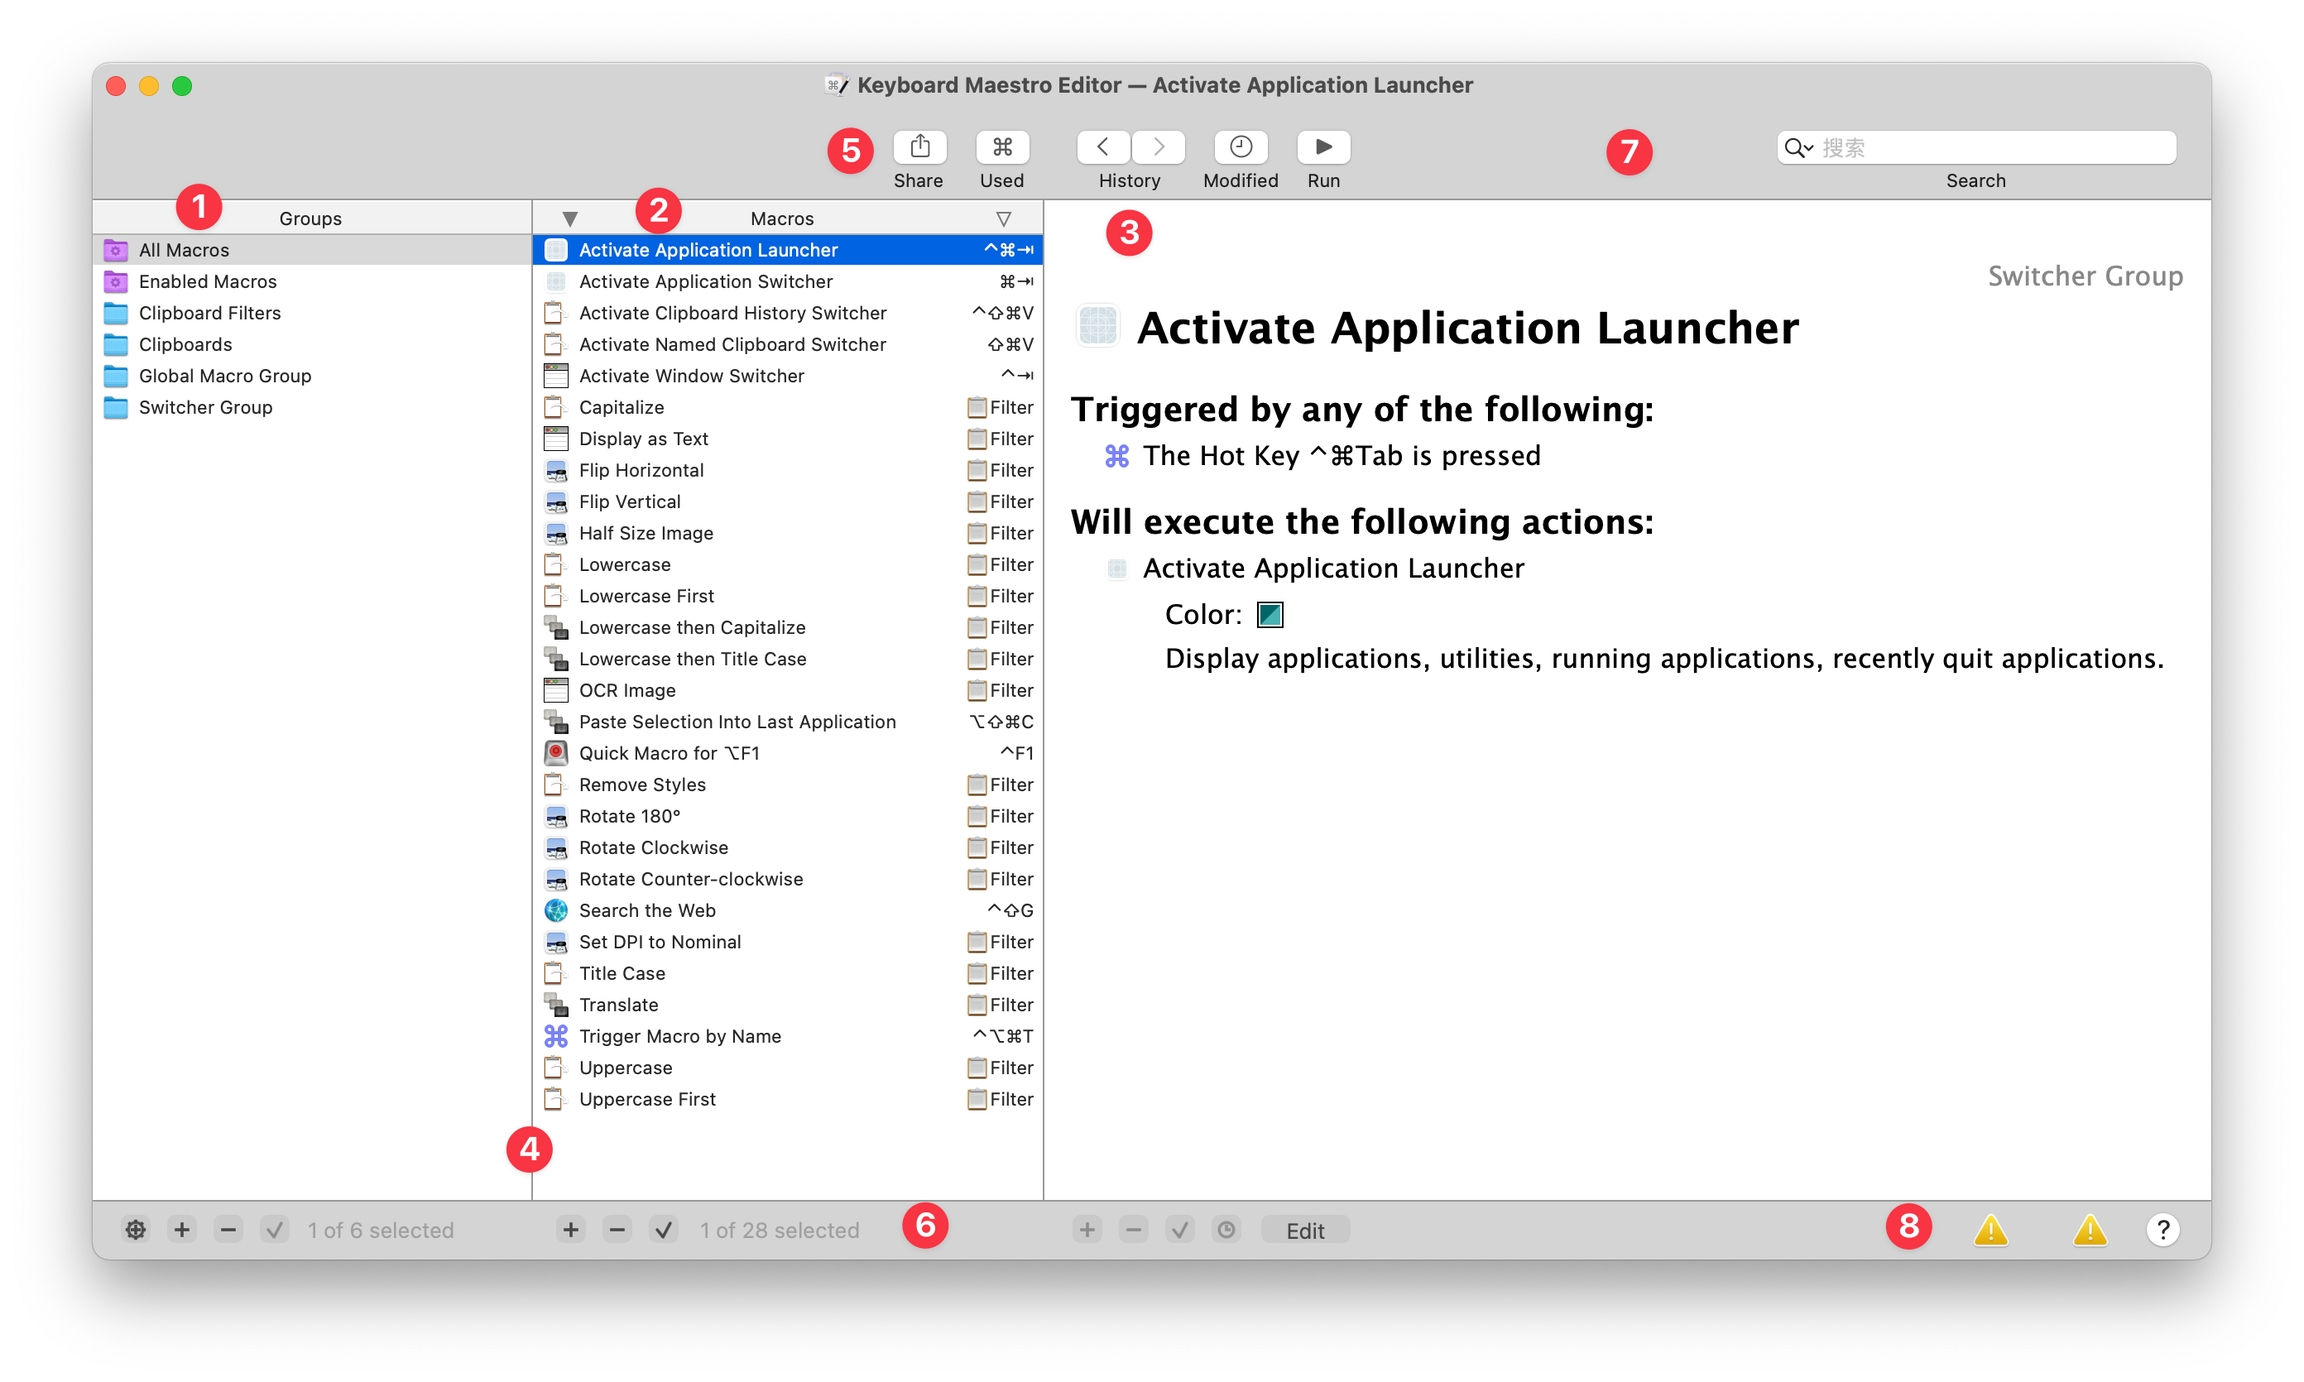Focus the Search field
The height and width of the screenshot is (1382, 2304).
click(x=1976, y=148)
